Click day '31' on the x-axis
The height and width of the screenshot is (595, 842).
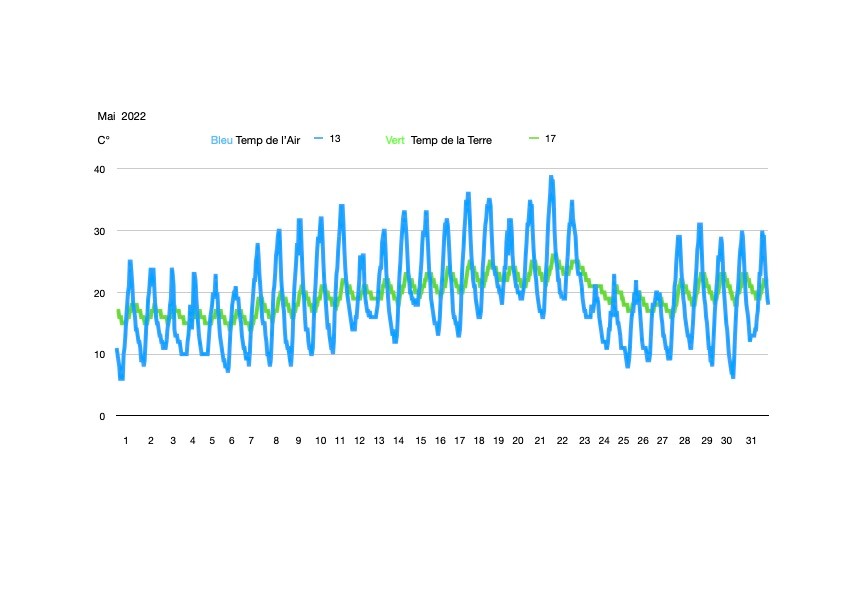[751, 440]
